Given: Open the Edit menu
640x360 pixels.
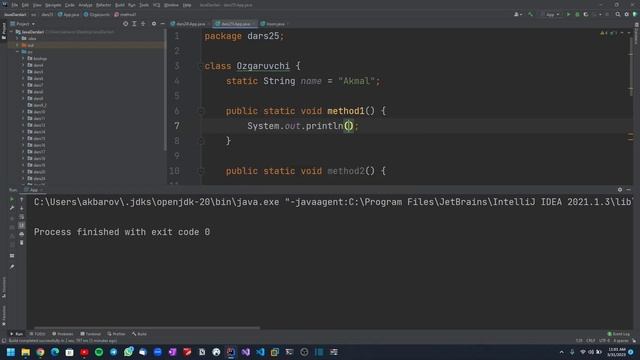Looking at the screenshot, I should click(25, 5).
